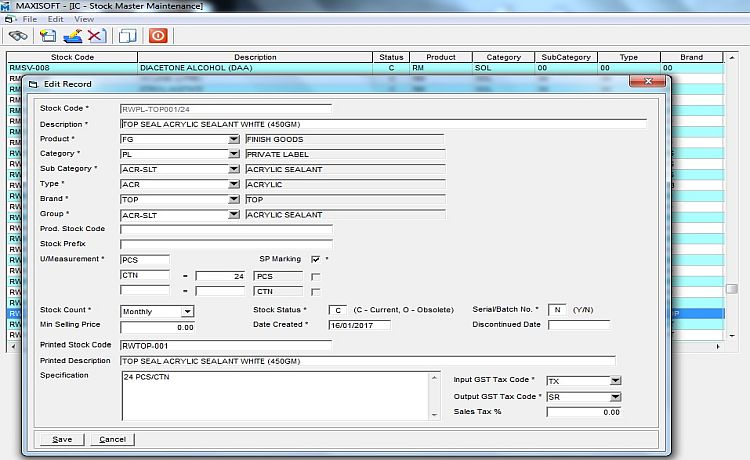Open the File menu
Screen dimensions: 750x460
(x=30, y=19)
